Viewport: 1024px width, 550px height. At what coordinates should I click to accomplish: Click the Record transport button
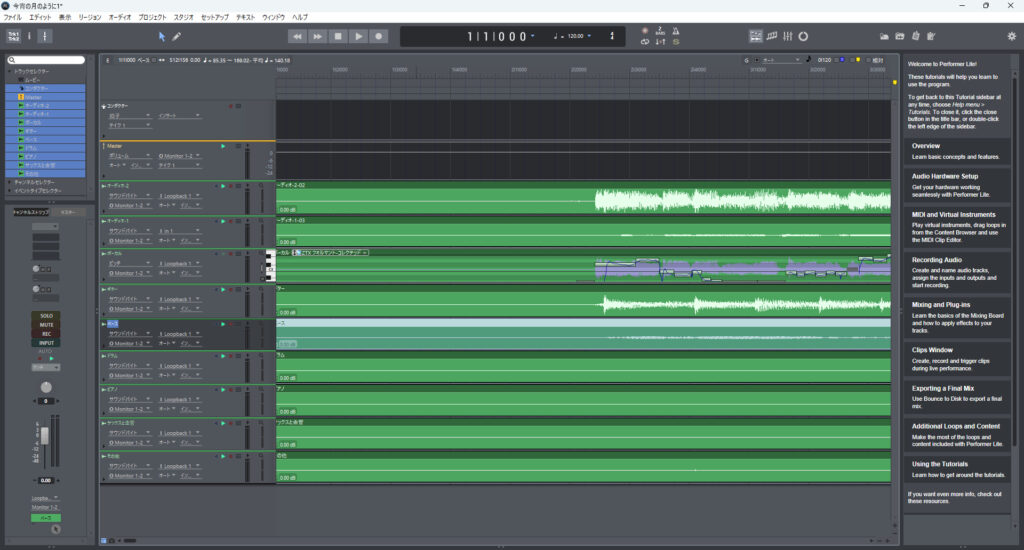click(x=379, y=36)
